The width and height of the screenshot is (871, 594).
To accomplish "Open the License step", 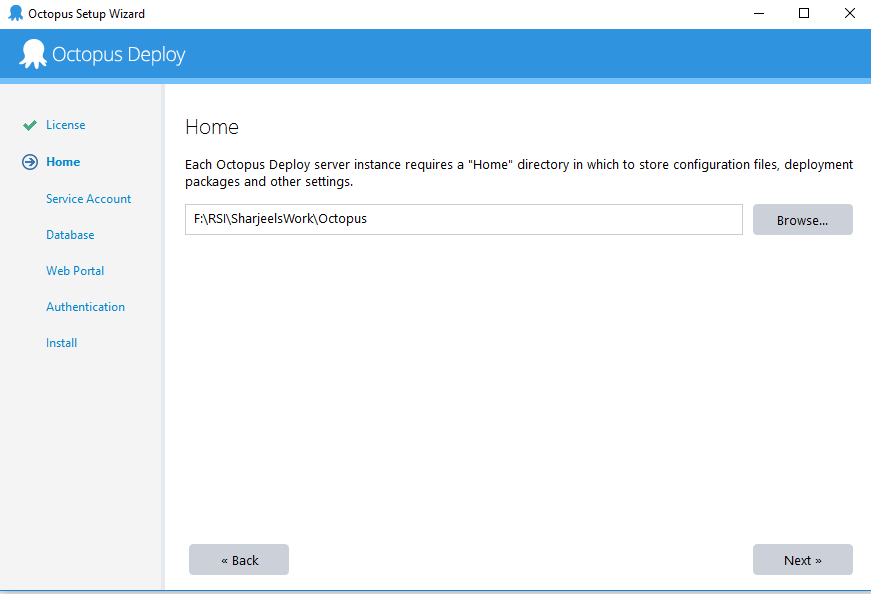I will [x=66, y=125].
